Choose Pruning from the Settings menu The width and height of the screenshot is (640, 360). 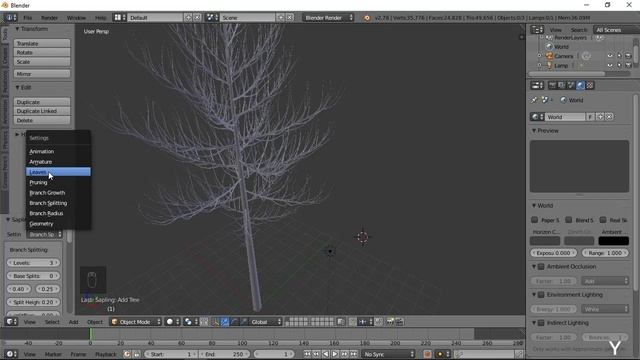tap(58, 182)
